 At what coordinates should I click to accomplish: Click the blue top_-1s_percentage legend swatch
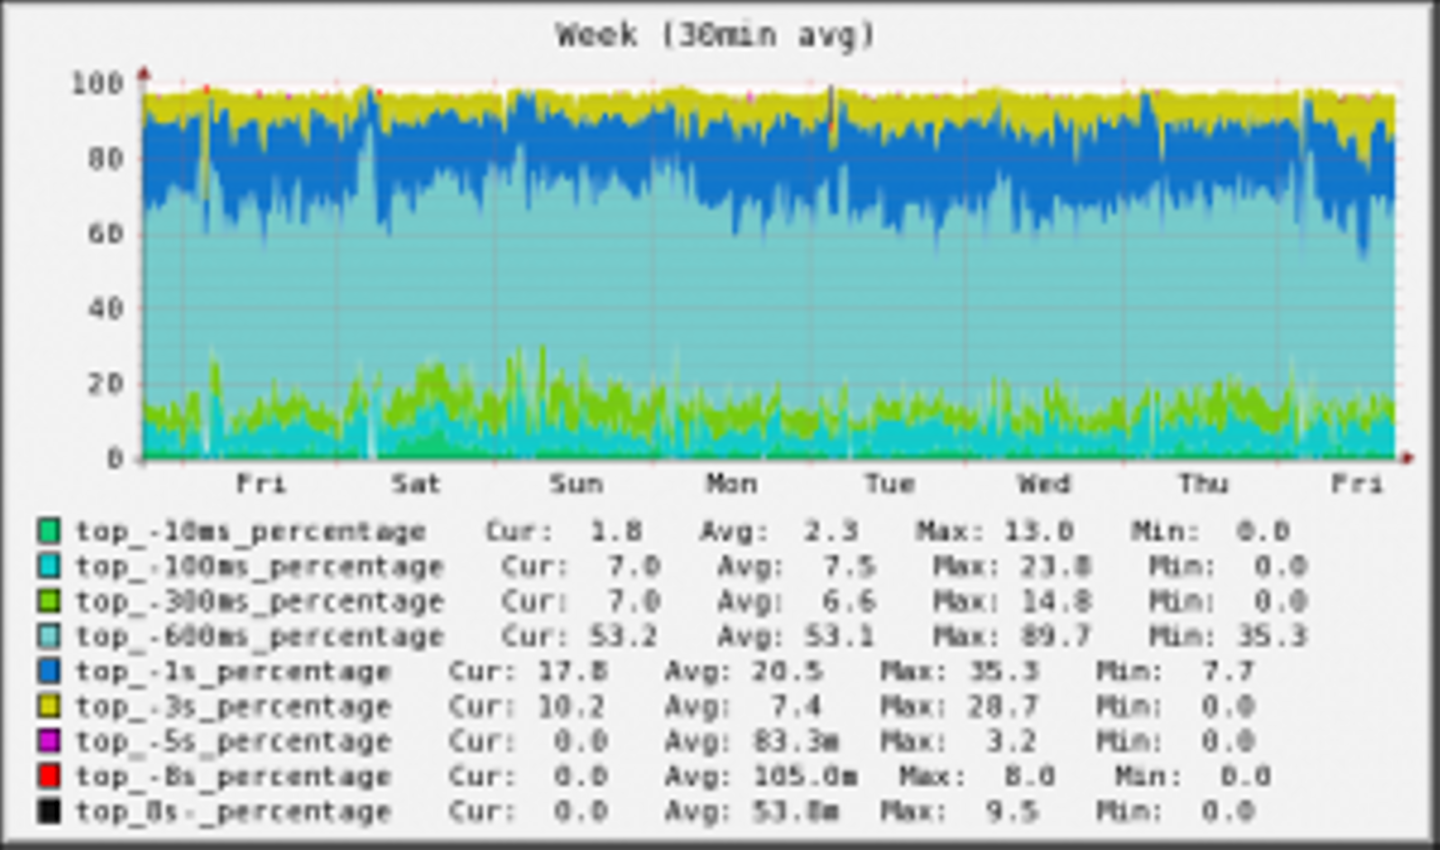coord(48,671)
